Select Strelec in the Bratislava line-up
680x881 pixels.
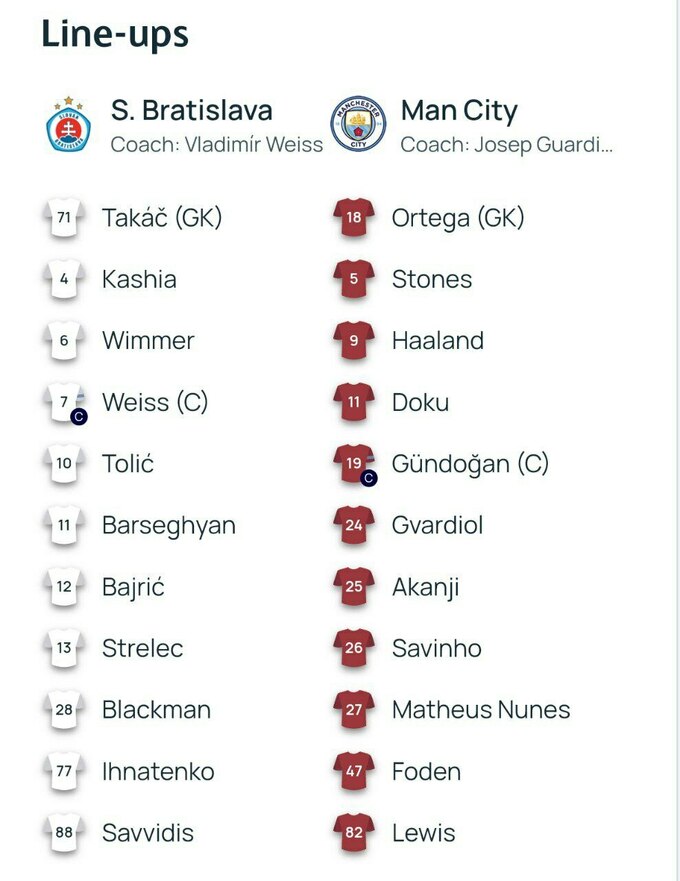143,649
